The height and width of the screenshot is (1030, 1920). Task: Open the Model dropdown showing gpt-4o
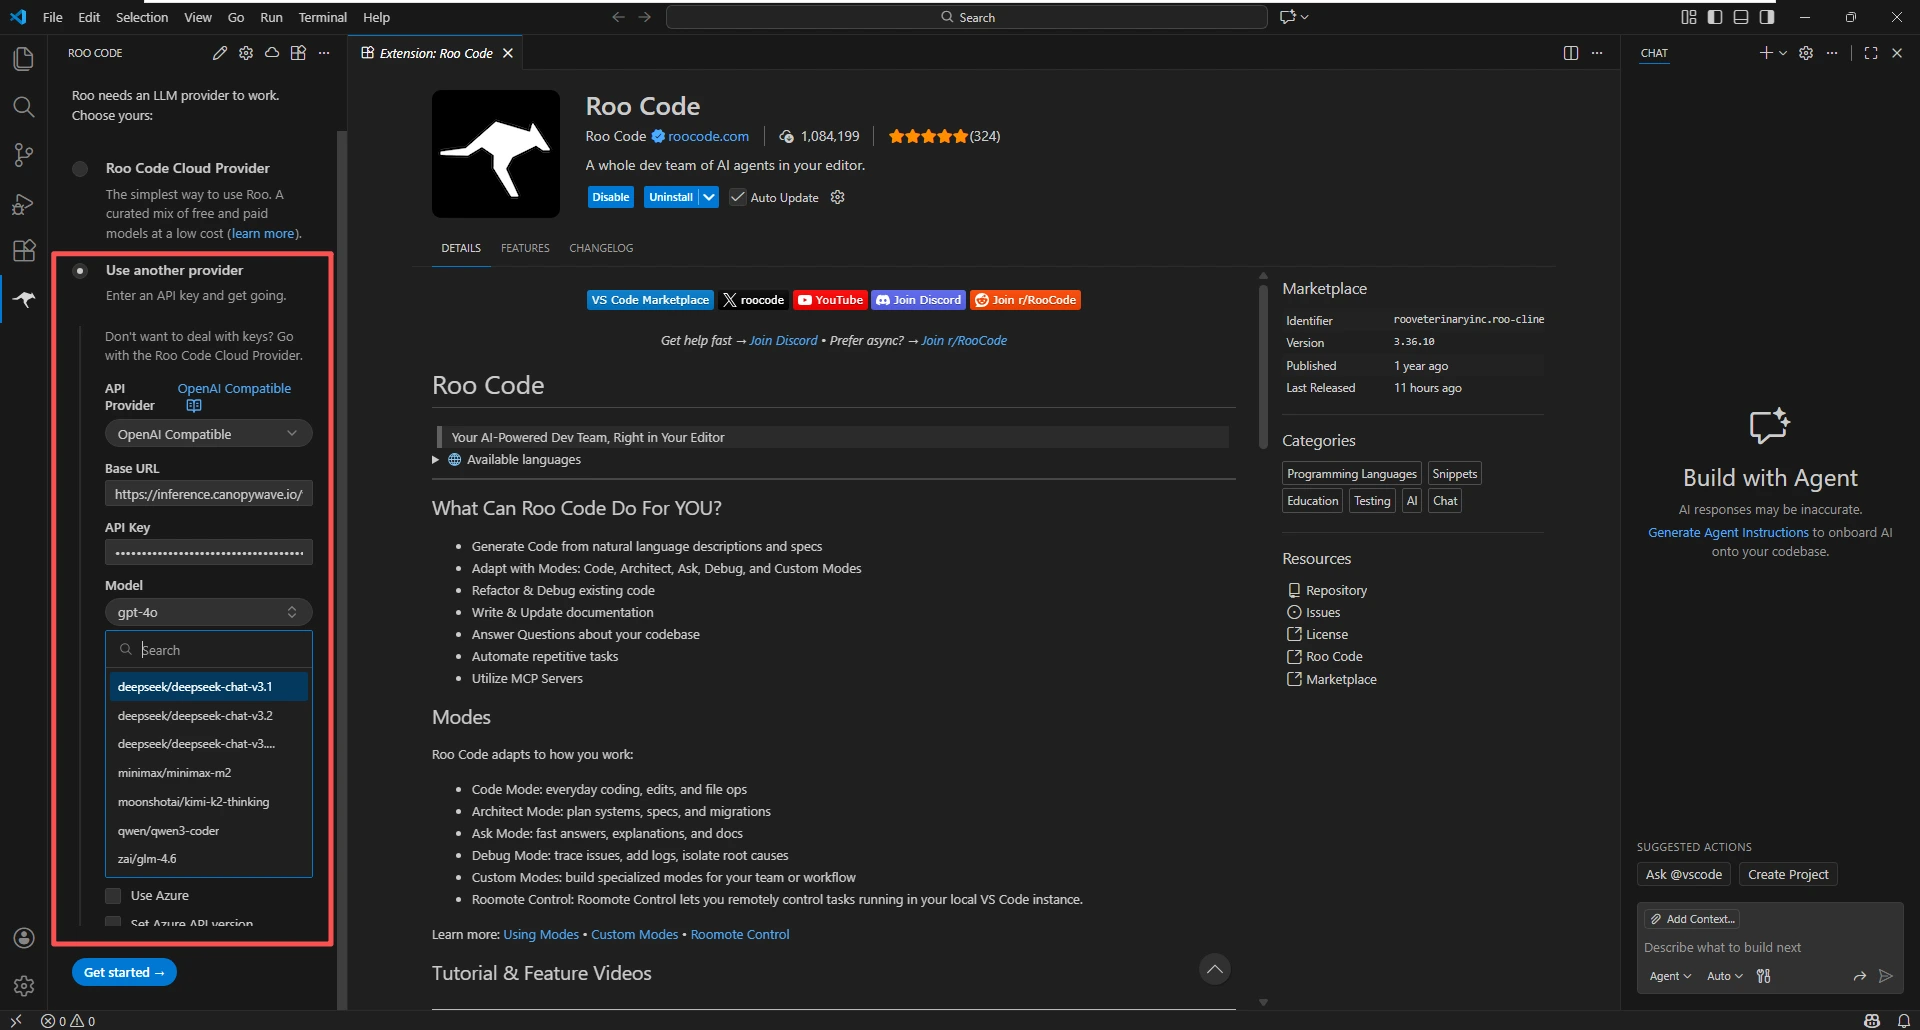pos(208,611)
